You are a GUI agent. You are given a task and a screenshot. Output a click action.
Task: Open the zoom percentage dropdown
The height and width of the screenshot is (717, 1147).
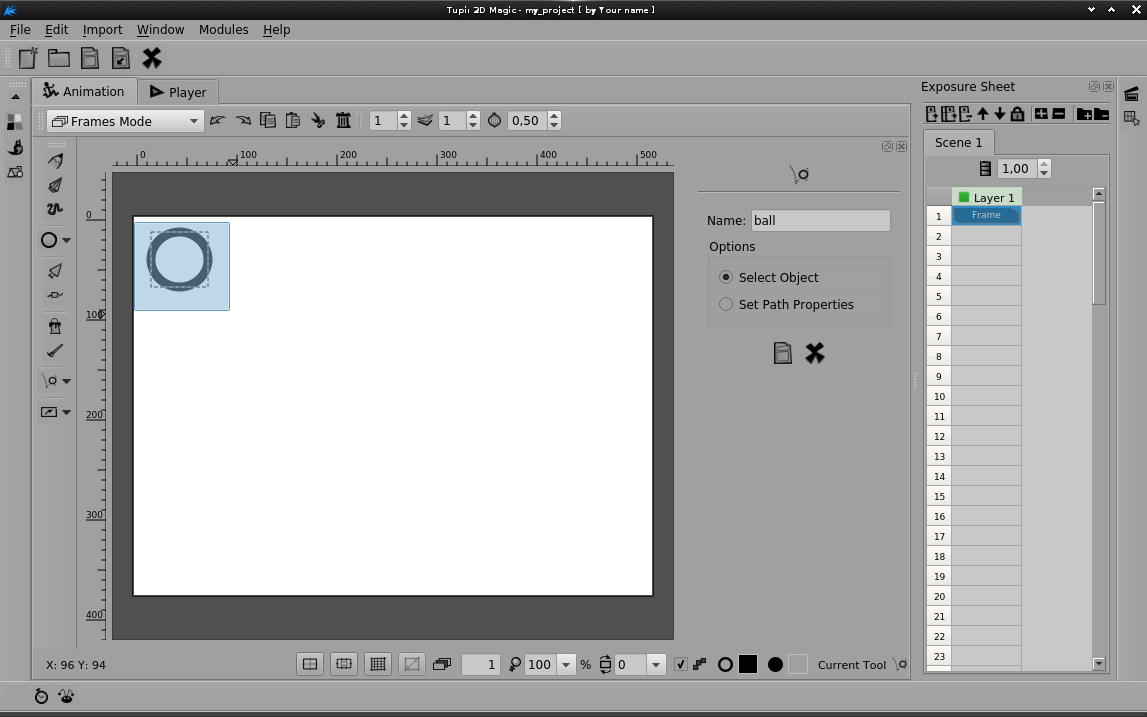566,664
